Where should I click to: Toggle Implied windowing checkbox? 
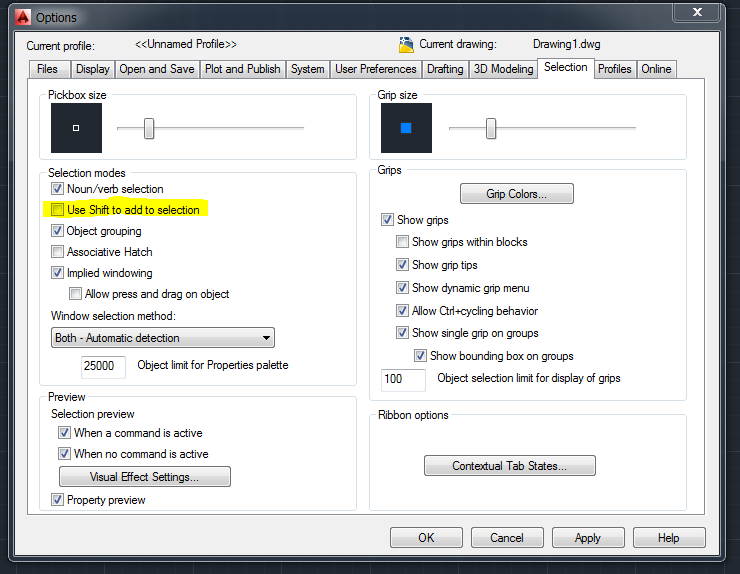[57, 273]
